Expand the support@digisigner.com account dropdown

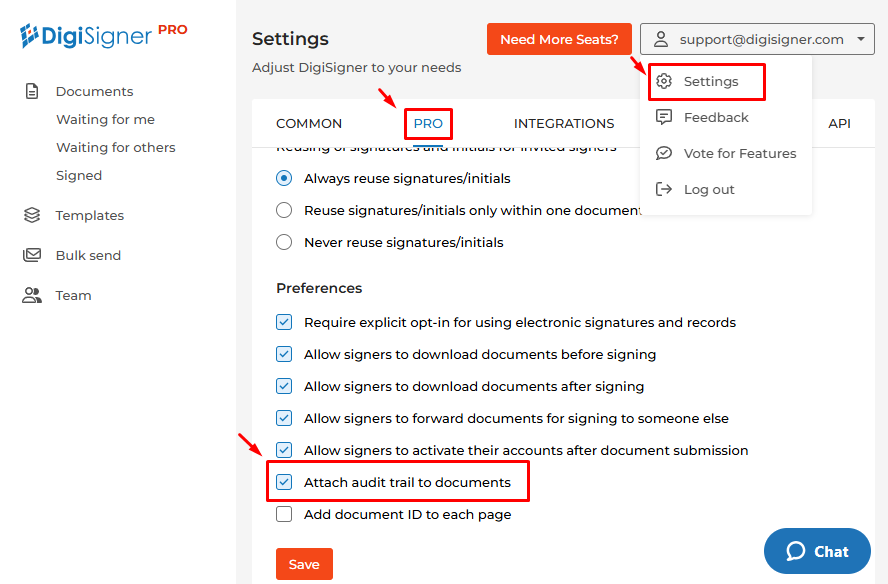pyautogui.click(x=757, y=40)
